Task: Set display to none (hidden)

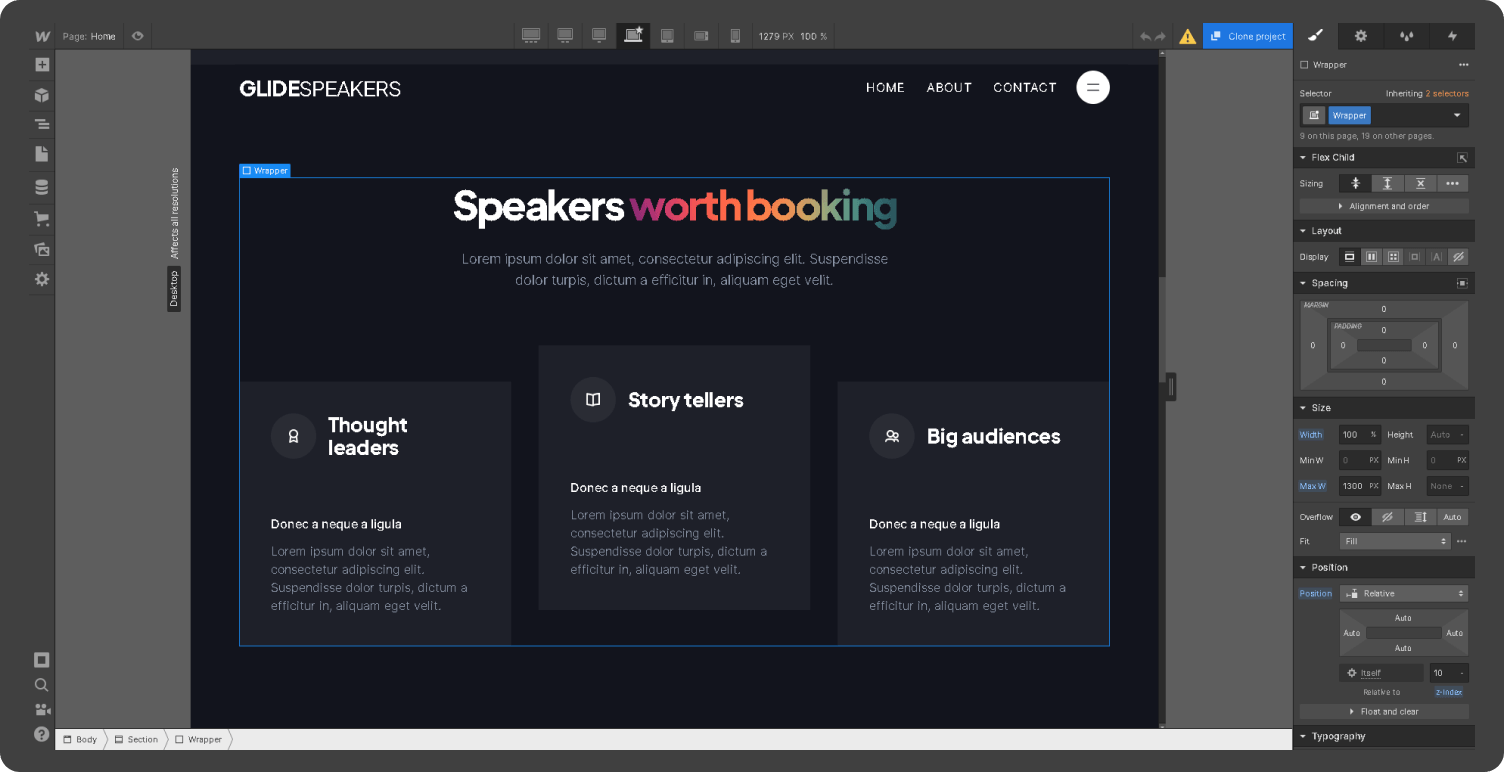Action: click(1458, 257)
